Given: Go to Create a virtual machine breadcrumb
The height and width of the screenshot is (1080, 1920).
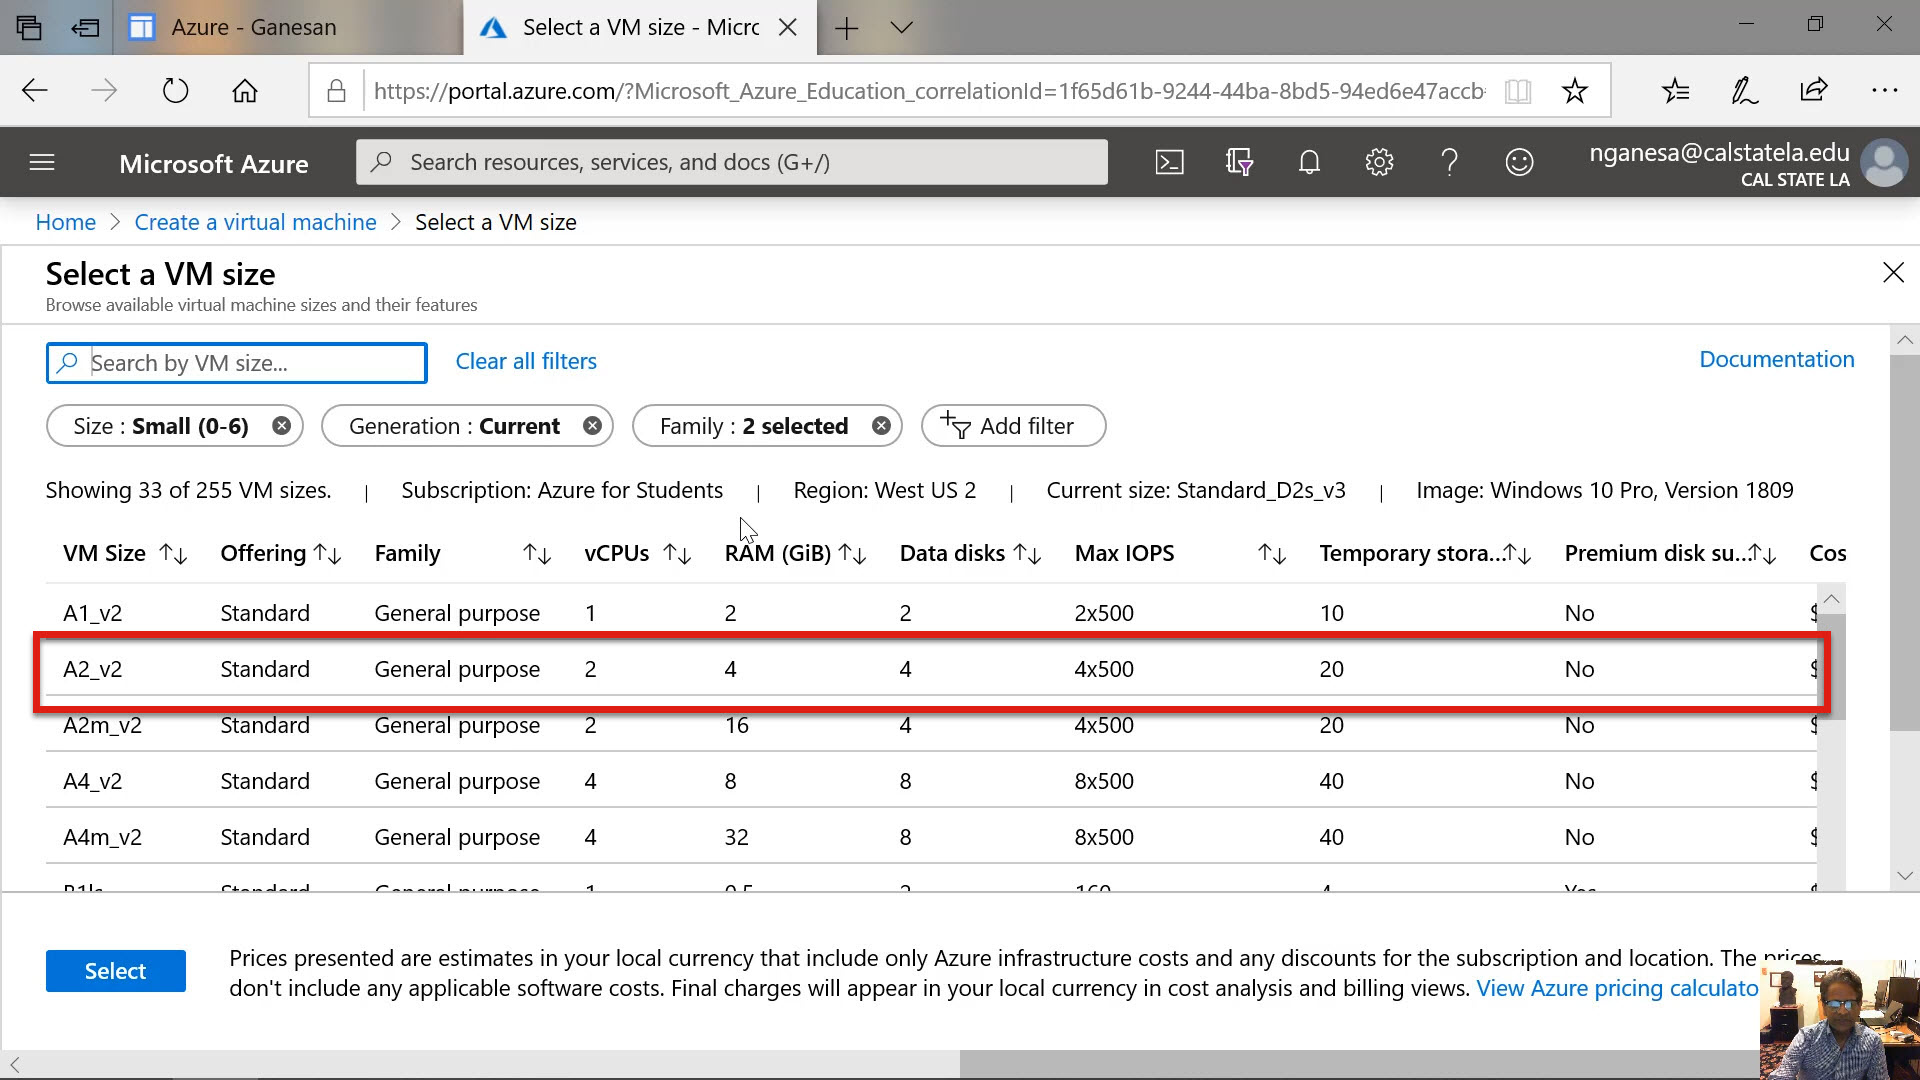Looking at the screenshot, I should [x=255, y=222].
